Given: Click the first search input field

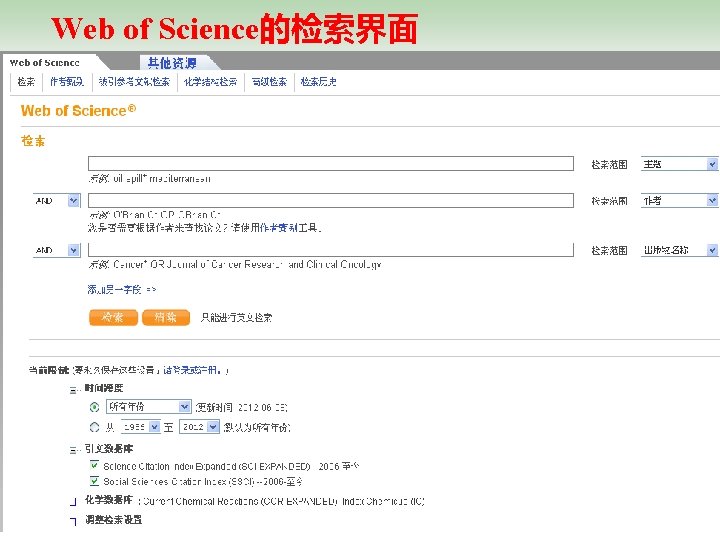Looking at the screenshot, I should tap(331, 163).
